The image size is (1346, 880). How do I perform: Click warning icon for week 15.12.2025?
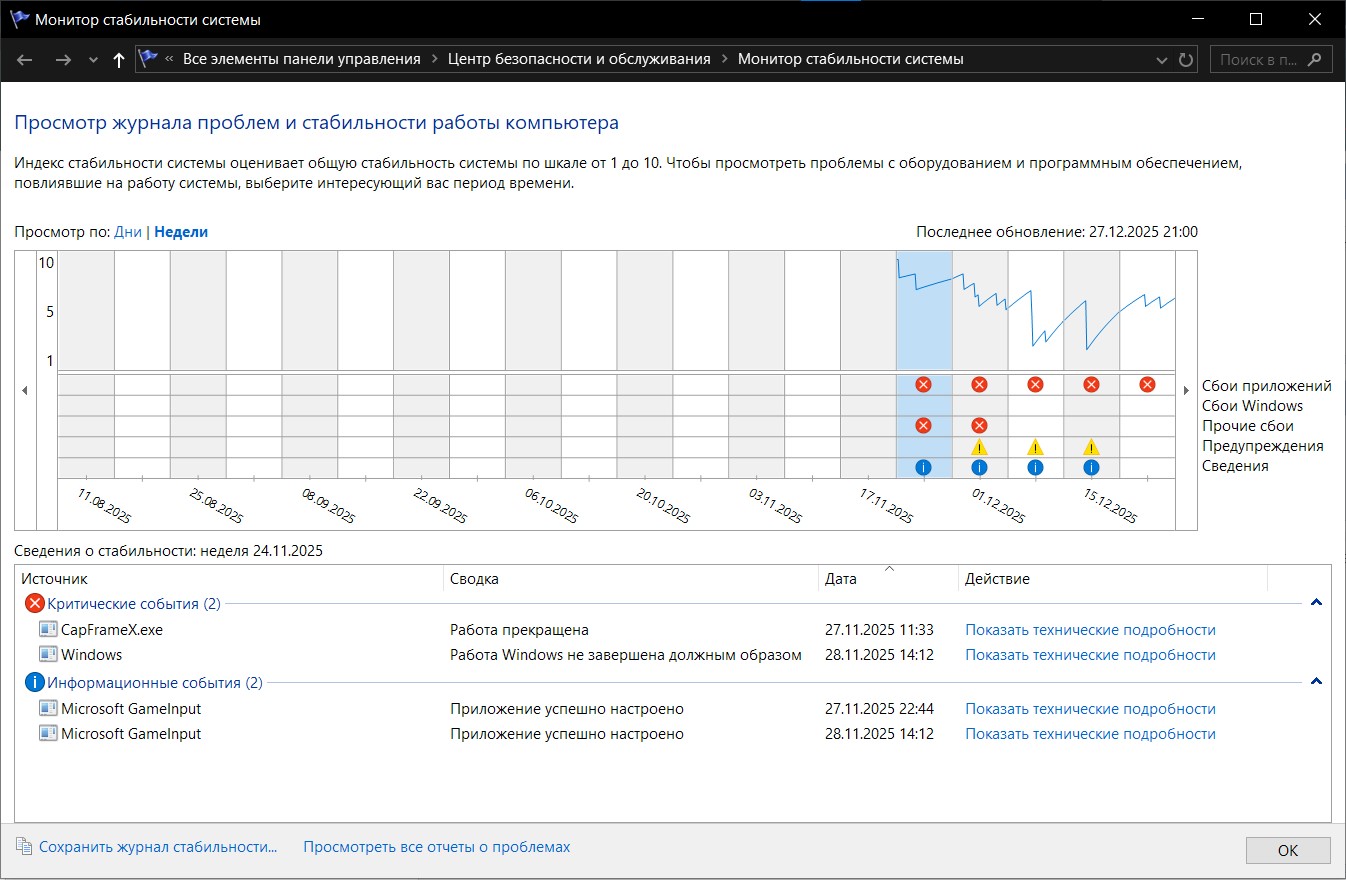(x=1091, y=447)
